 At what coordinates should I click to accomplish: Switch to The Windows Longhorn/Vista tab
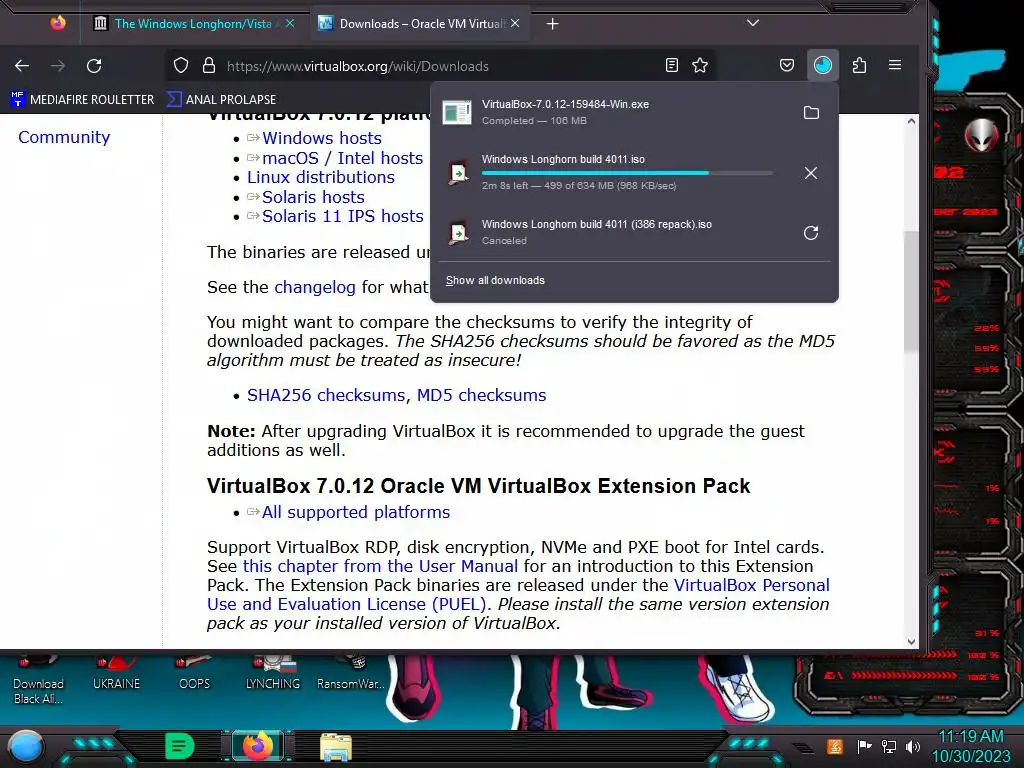[x=193, y=24]
